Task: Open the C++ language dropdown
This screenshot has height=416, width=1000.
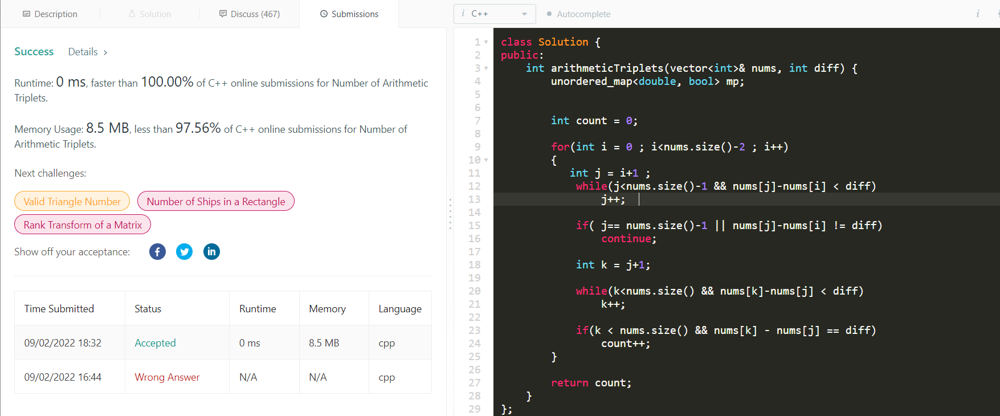Action: coord(494,14)
